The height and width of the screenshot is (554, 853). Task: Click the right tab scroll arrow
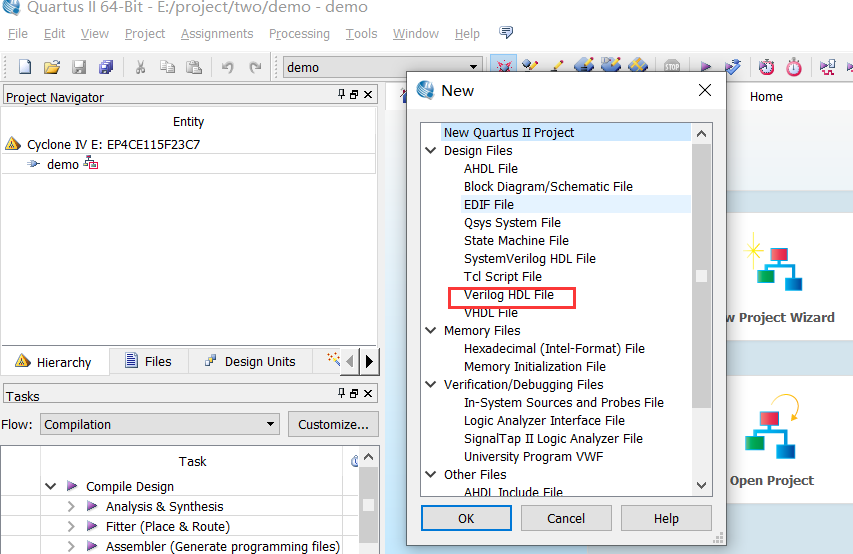pyautogui.click(x=369, y=361)
